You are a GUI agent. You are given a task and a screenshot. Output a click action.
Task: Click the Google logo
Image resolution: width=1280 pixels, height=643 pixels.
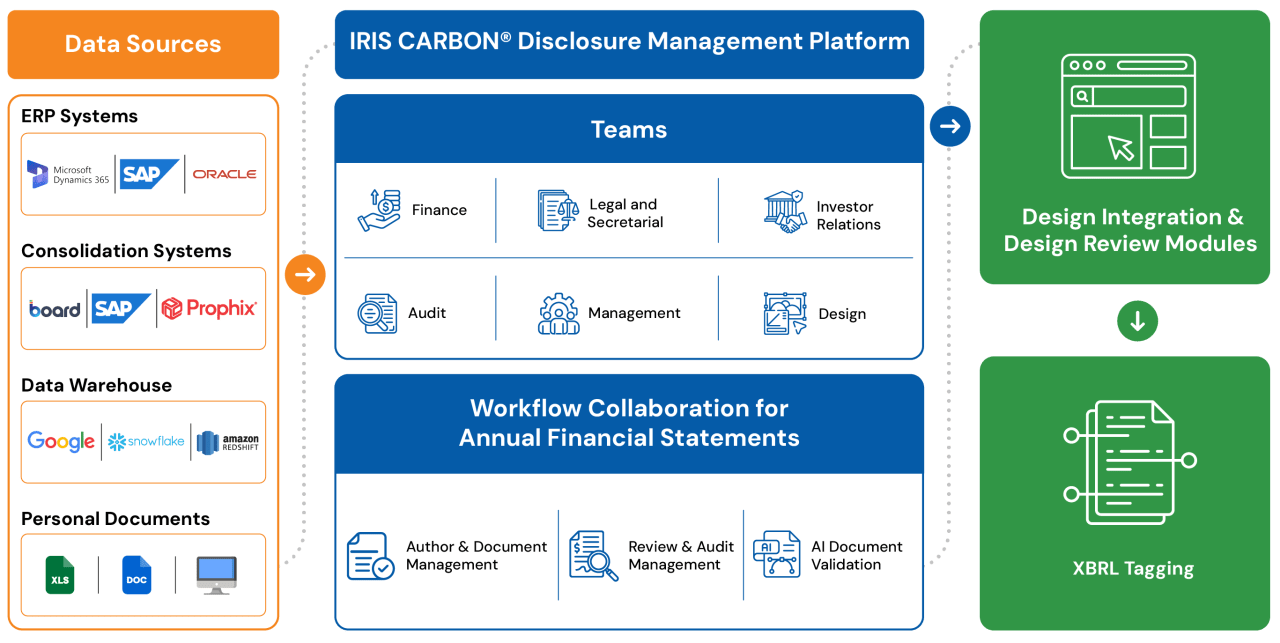tap(61, 441)
